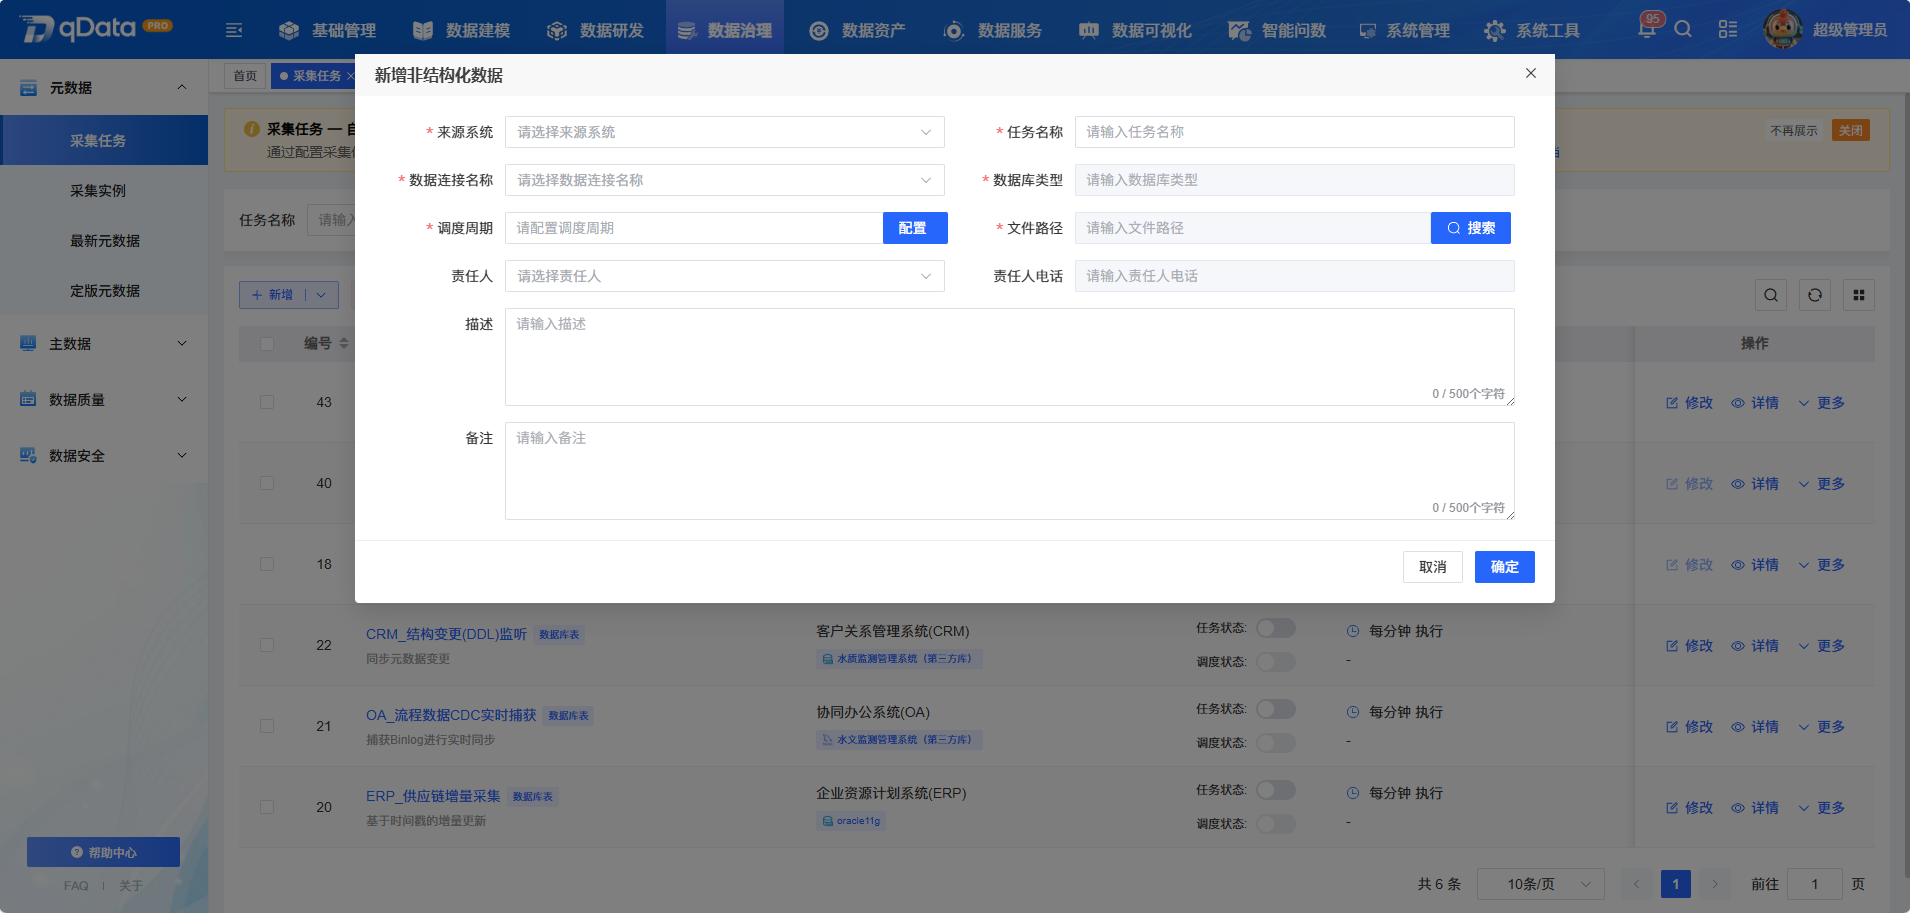Click the clock icon beside row 22 schedule
The width and height of the screenshot is (1910, 913).
pos(1353,631)
